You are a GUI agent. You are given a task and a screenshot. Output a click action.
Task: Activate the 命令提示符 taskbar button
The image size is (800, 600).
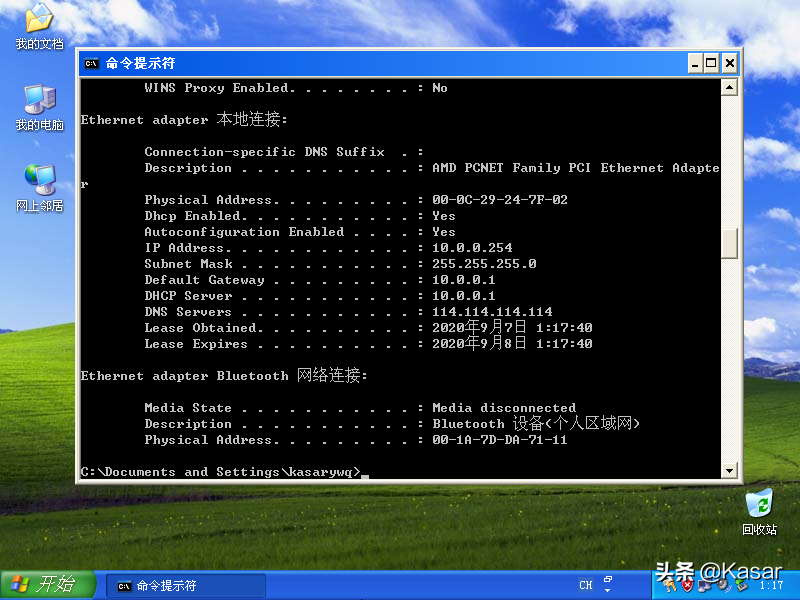(186, 585)
